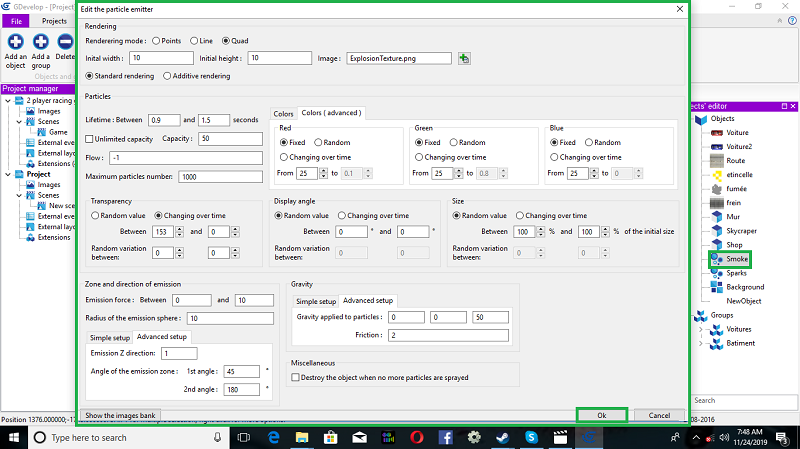800x449 pixels.
Task: Click the Transparency Between 153 spinner
Action: point(179,232)
